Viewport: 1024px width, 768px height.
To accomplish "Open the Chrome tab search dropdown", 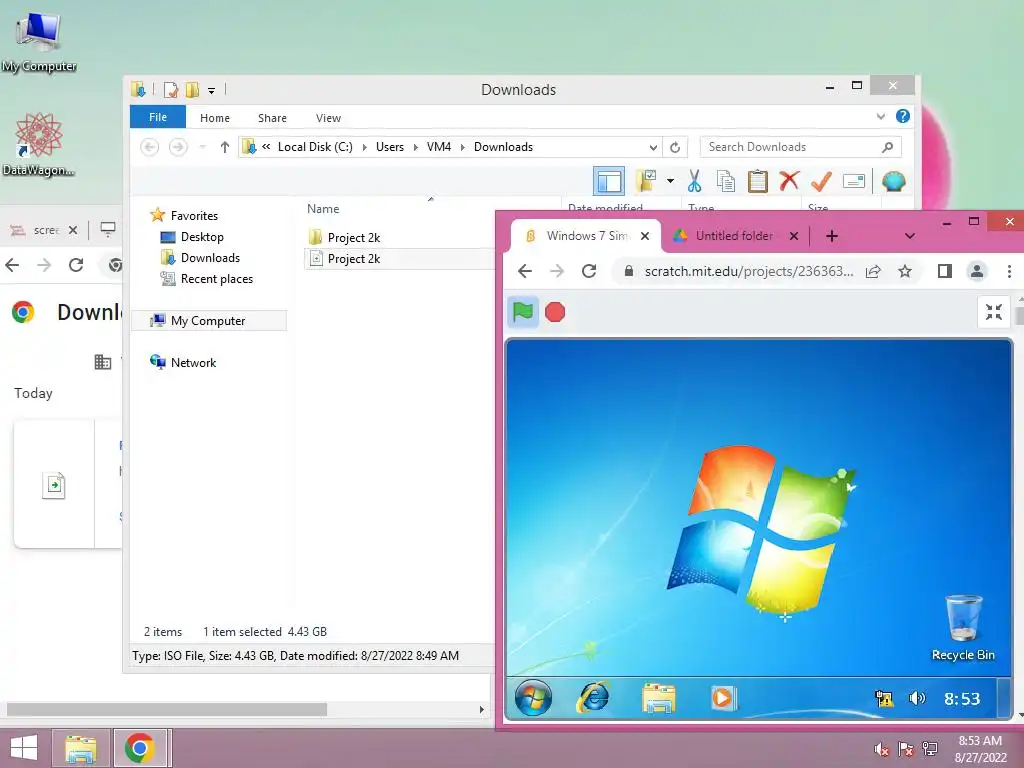I will [x=910, y=236].
